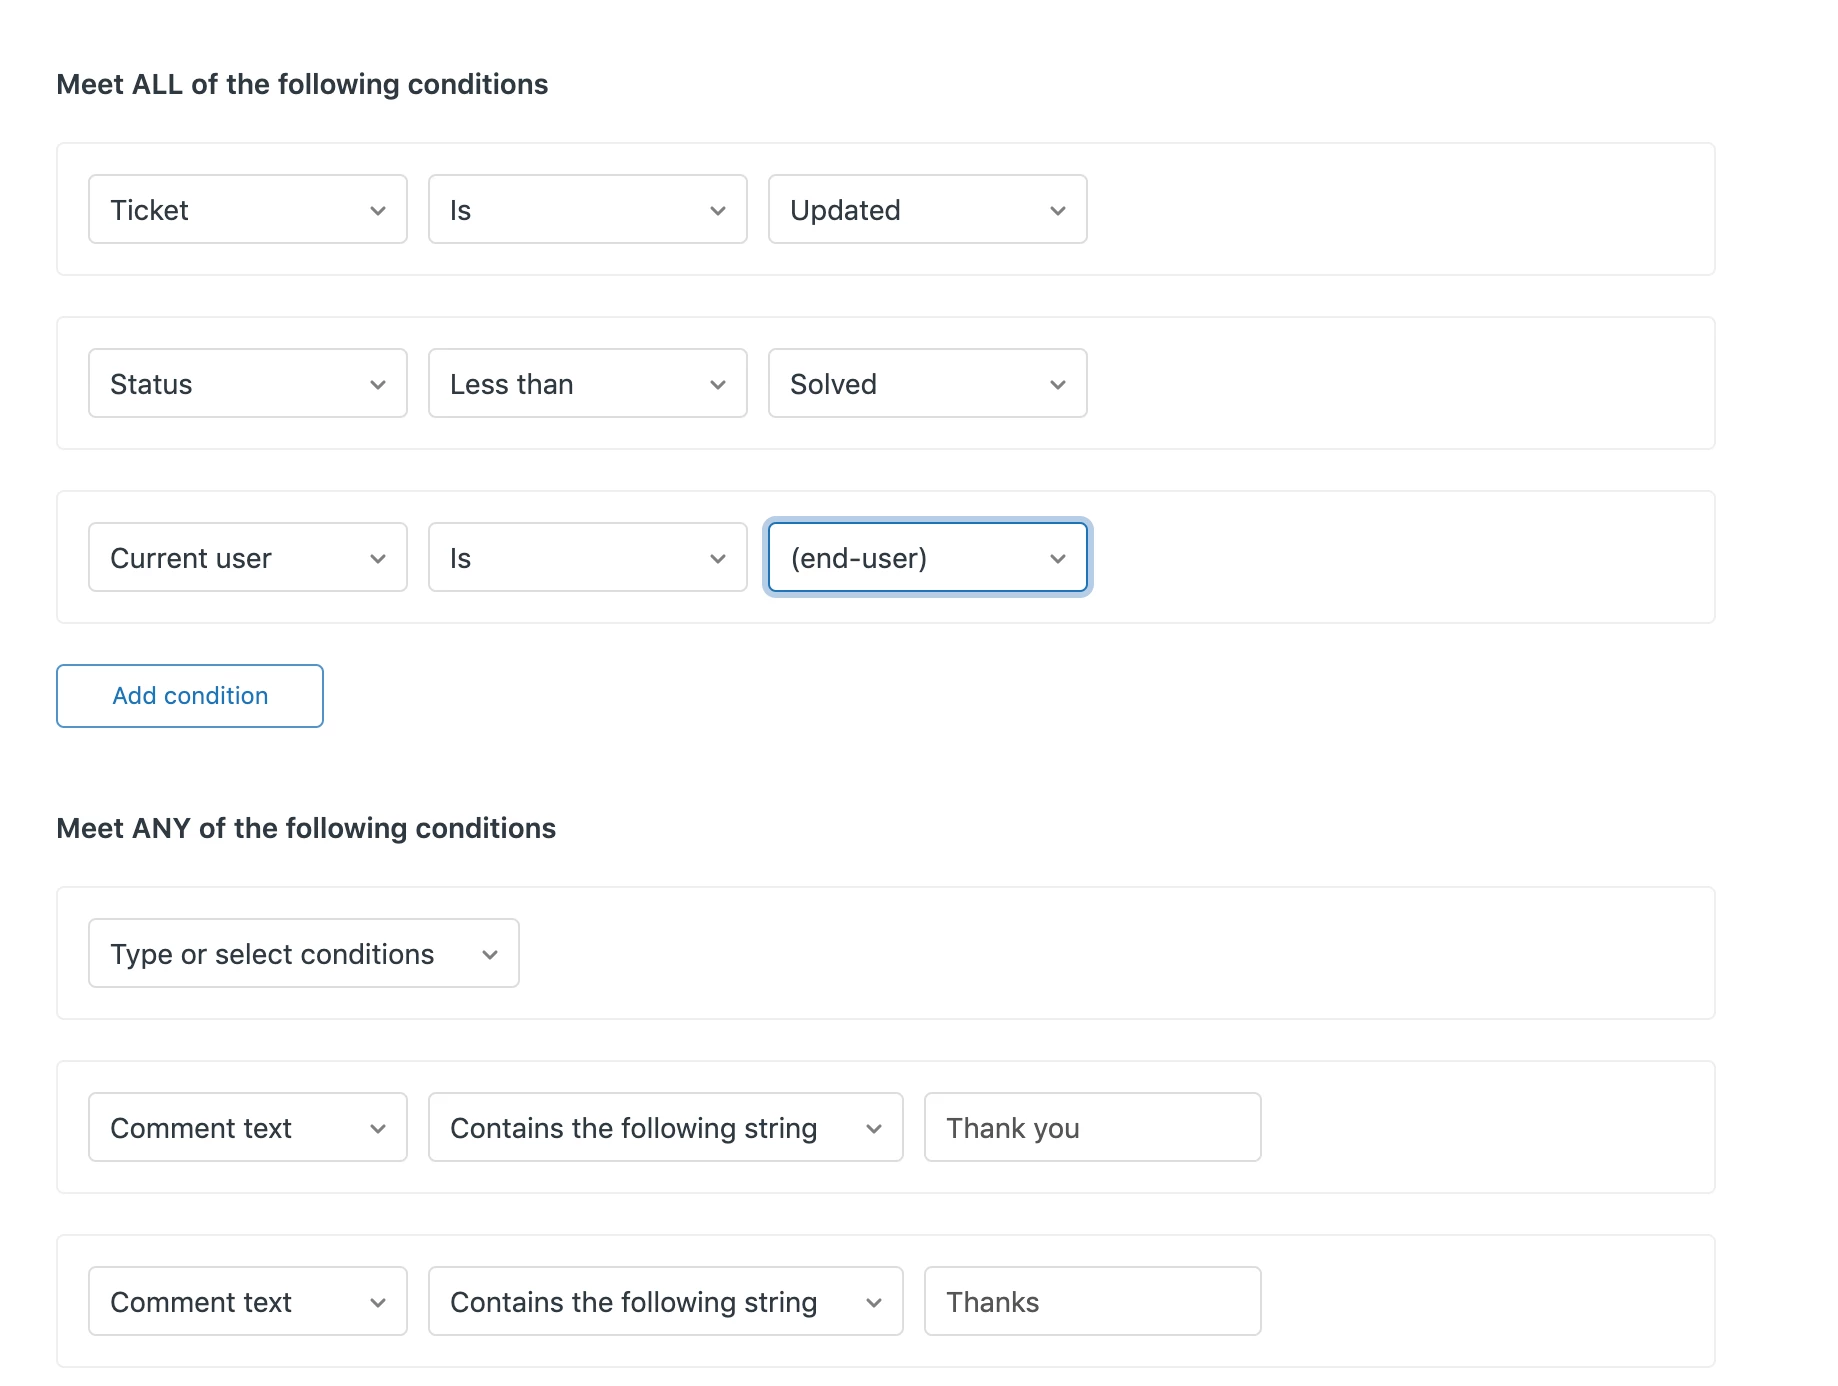Change operator dropdown in the Thanks row

click(665, 1302)
